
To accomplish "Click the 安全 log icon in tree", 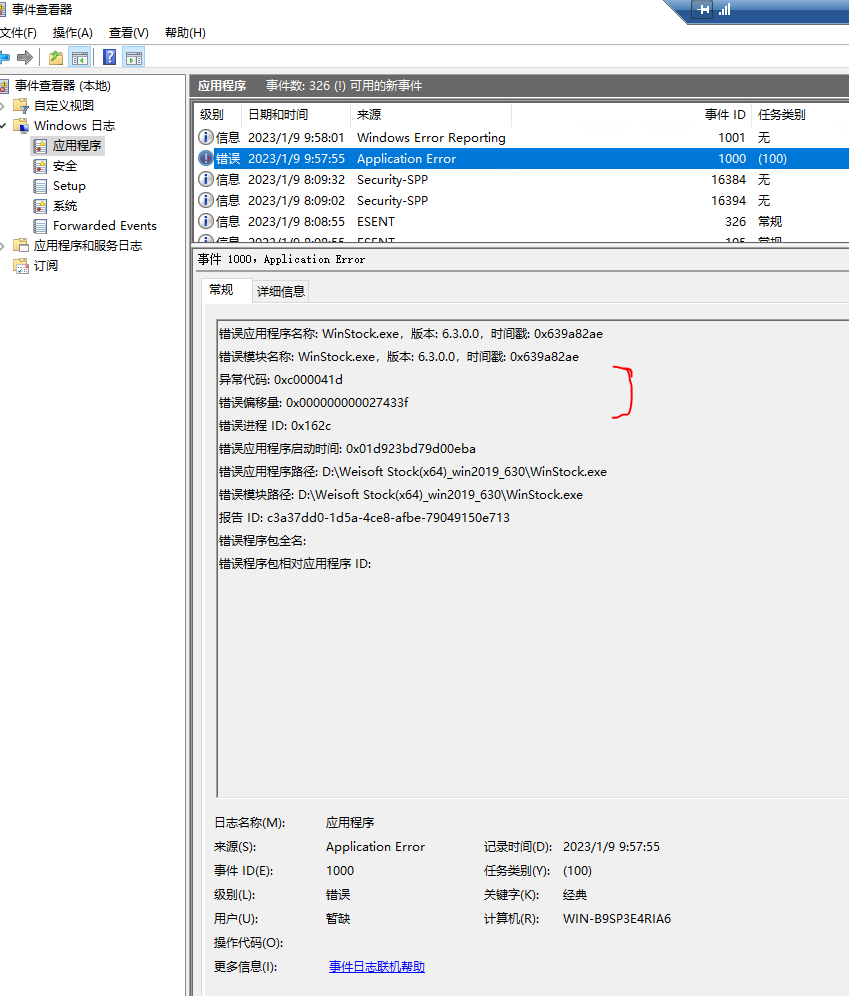I will click(x=40, y=166).
